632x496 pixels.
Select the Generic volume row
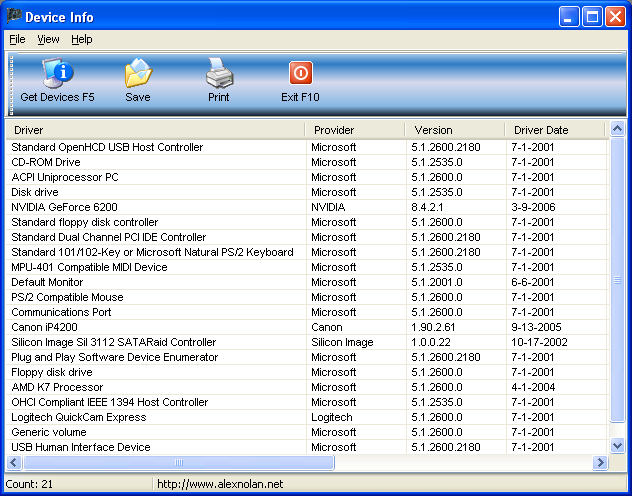tap(306, 432)
